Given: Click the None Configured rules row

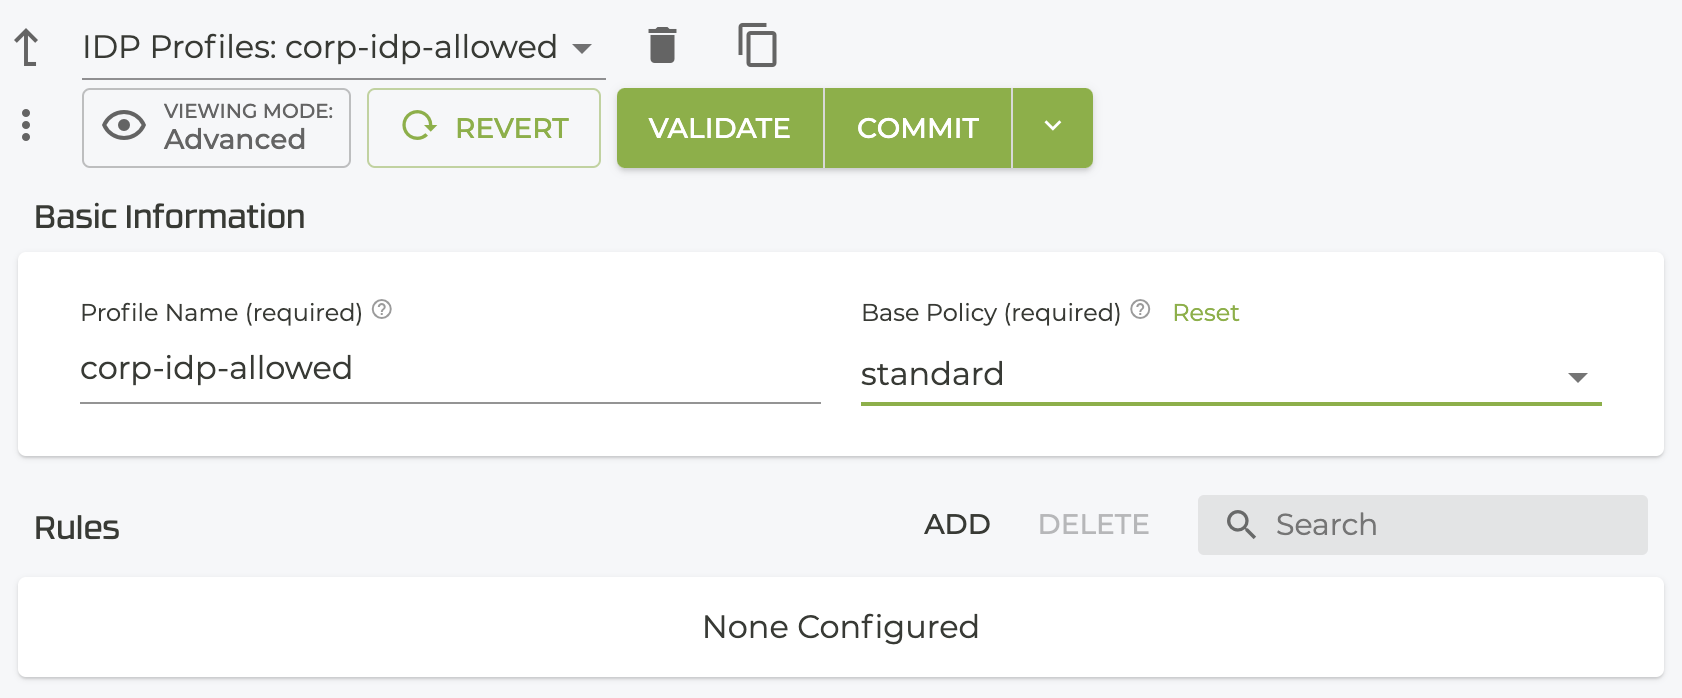Looking at the screenshot, I should pos(840,627).
